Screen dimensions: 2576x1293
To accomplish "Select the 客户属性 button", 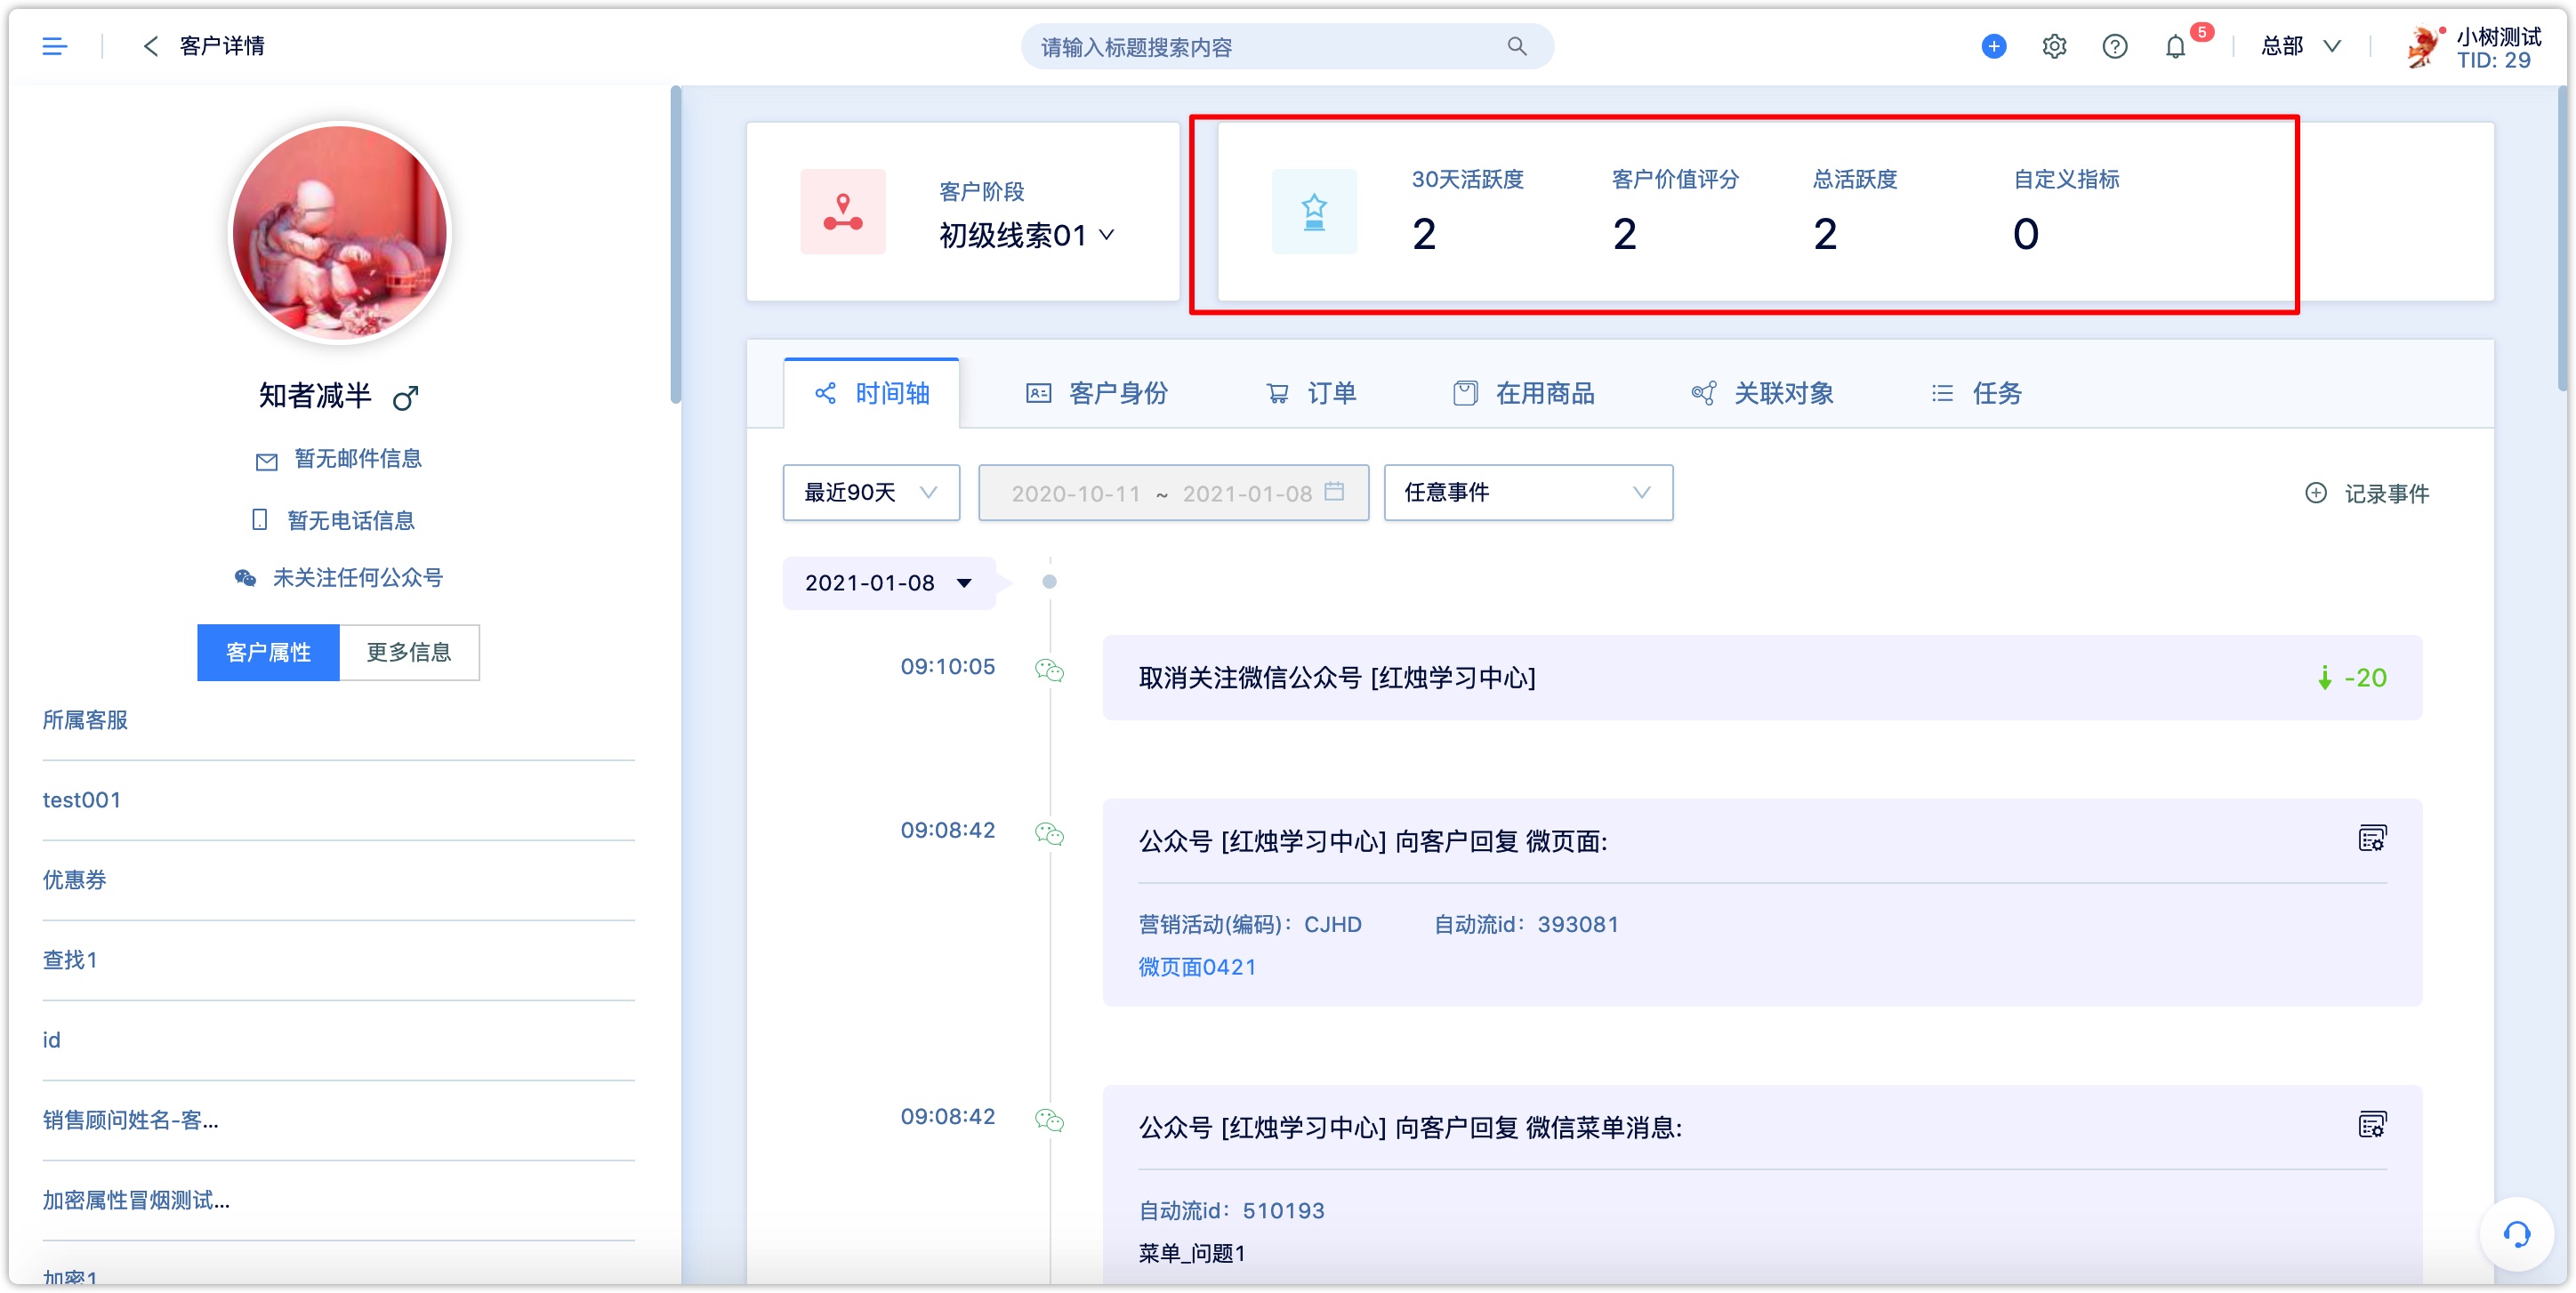I will (268, 652).
